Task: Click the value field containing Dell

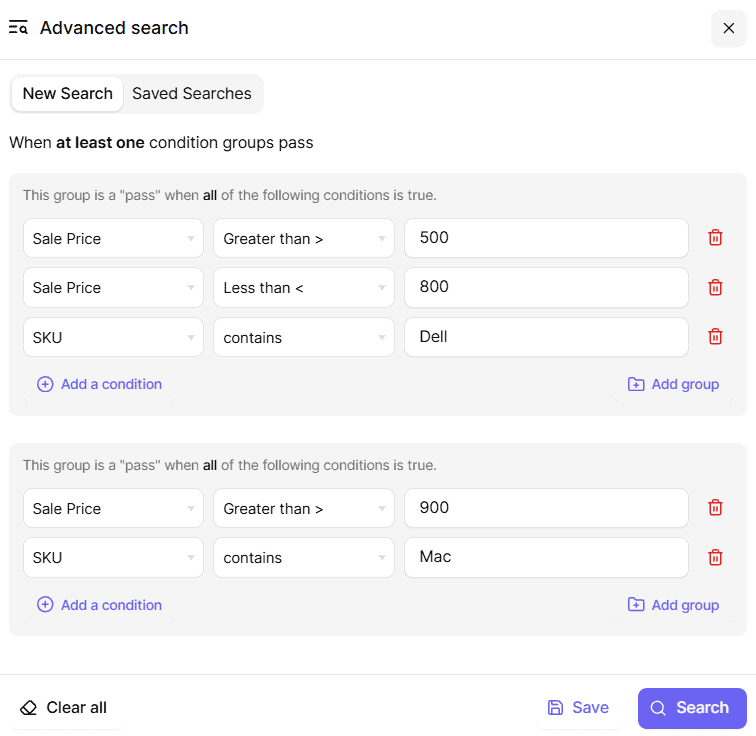Action: click(x=546, y=337)
